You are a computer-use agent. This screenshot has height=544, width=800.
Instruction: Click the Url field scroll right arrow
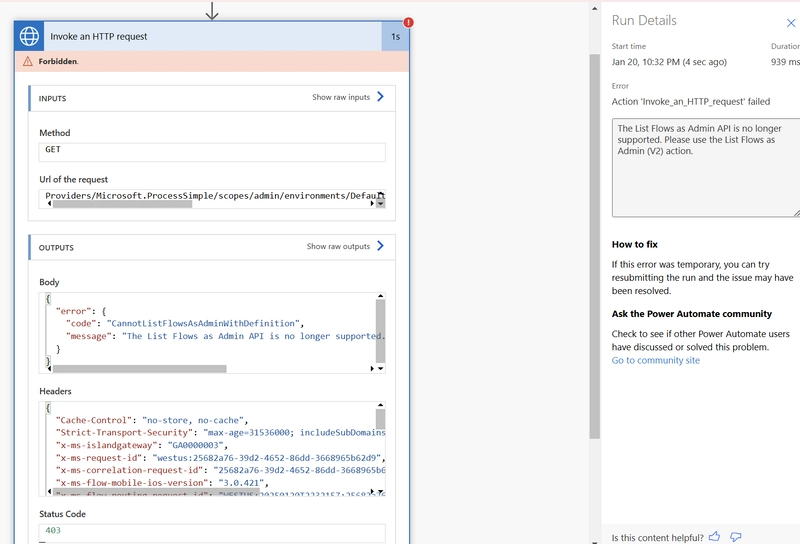tap(372, 204)
